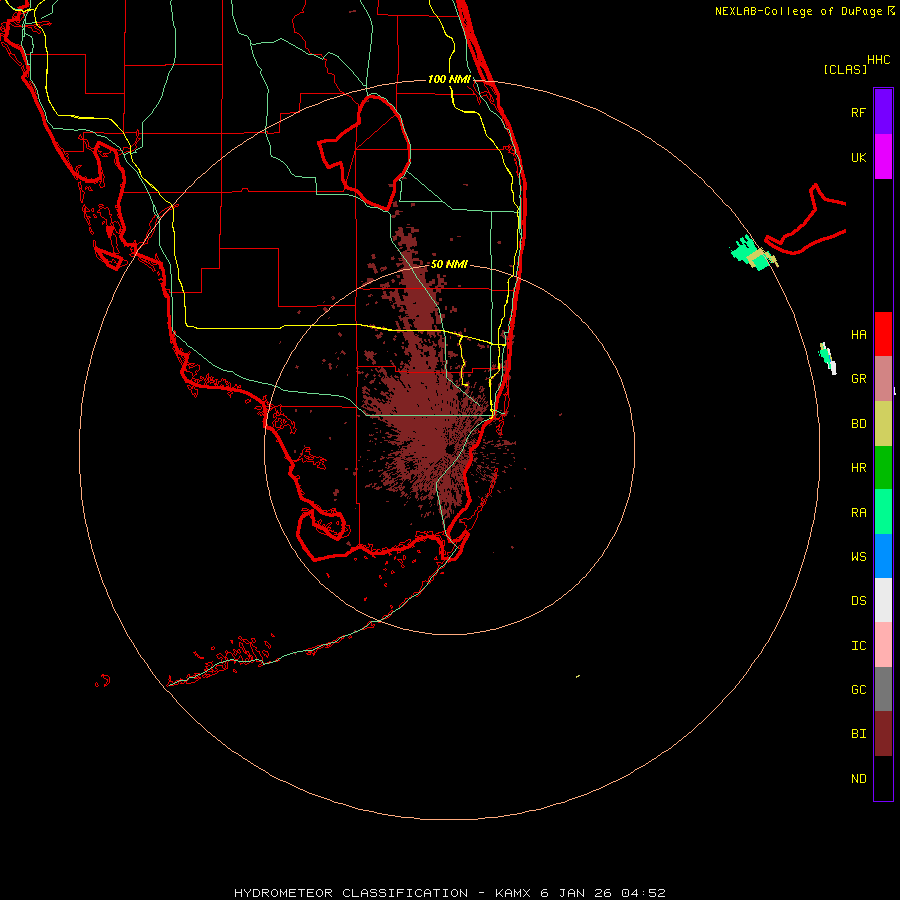Click the HA legend label

coord(858,334)
